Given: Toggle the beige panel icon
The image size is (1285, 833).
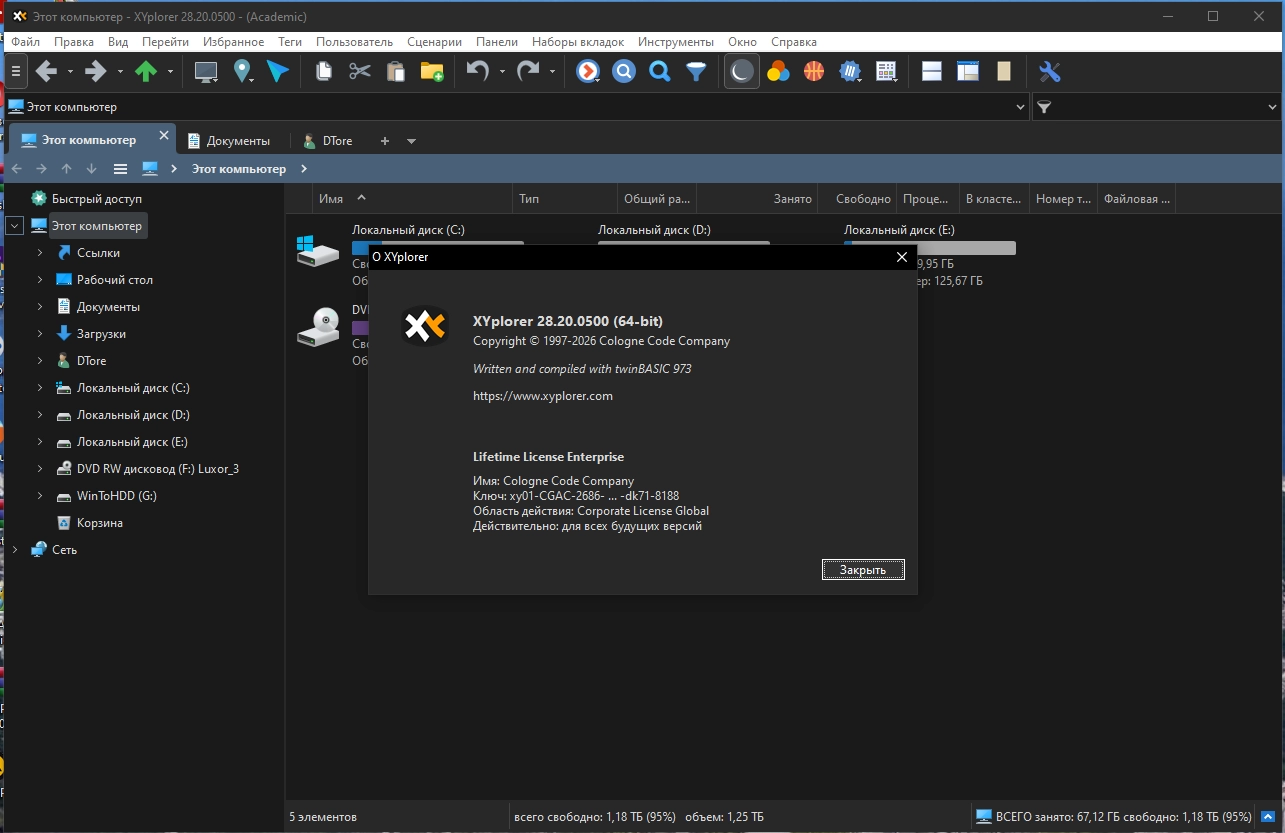Looking at the screenshot, I should (x=1004, y=72).
